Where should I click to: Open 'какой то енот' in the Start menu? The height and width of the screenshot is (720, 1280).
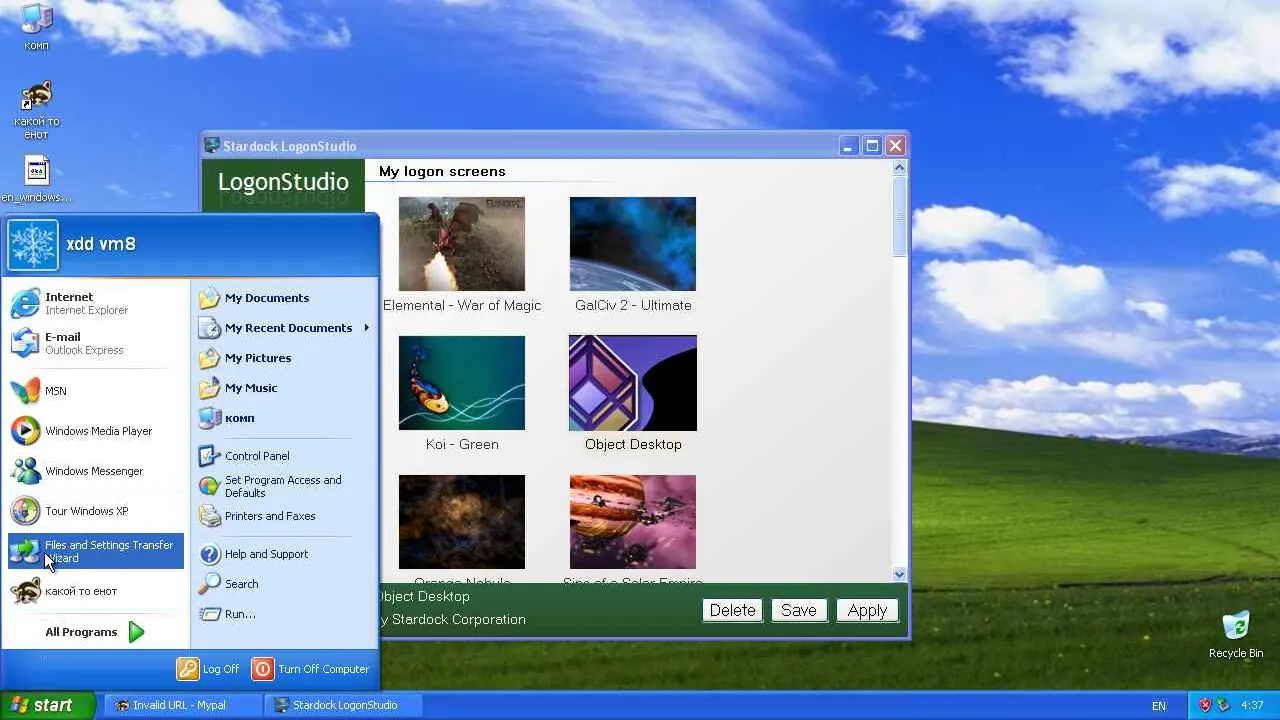point(96,591)
